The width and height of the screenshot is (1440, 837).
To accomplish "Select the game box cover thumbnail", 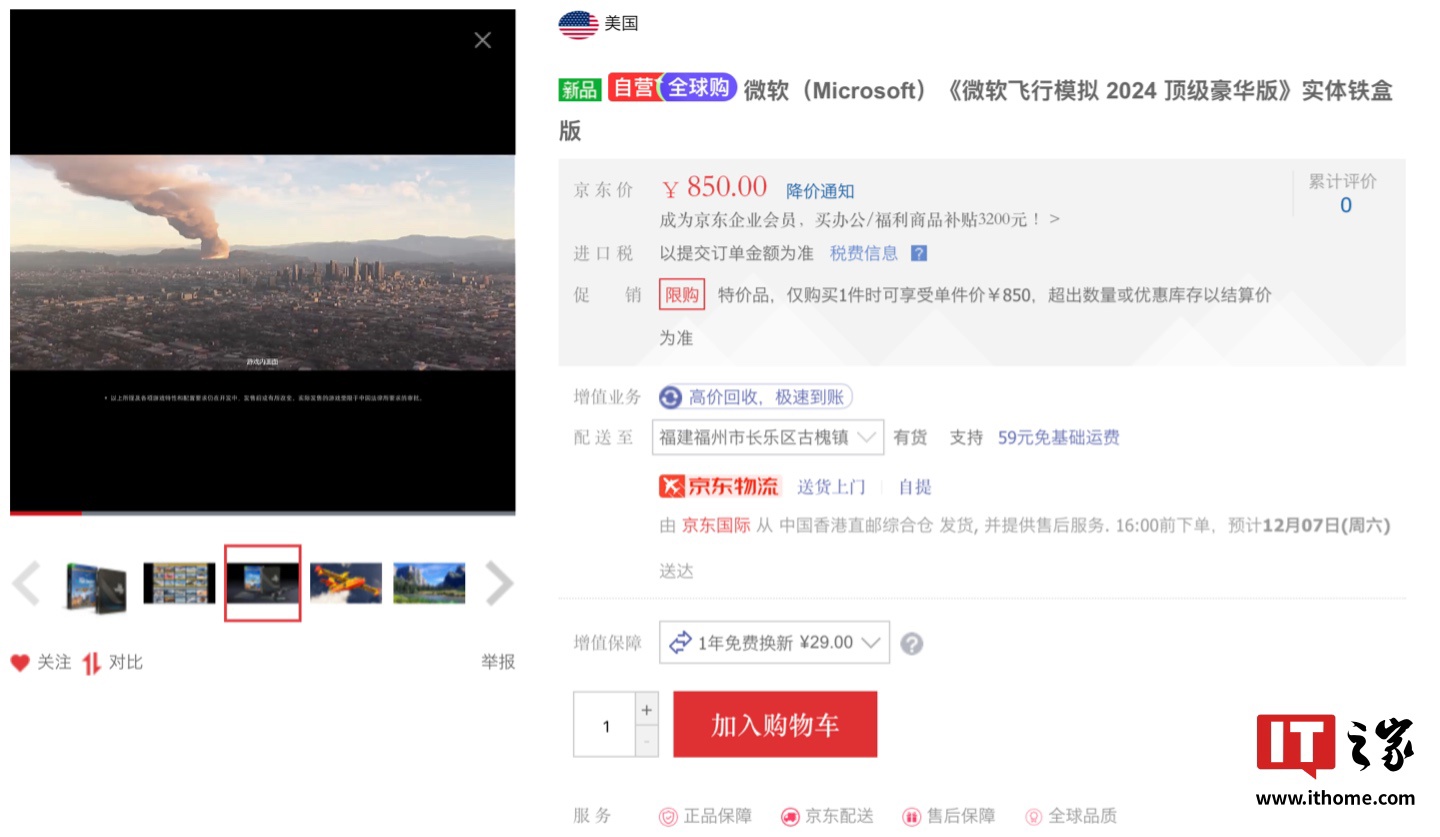I will click(96, 584).
